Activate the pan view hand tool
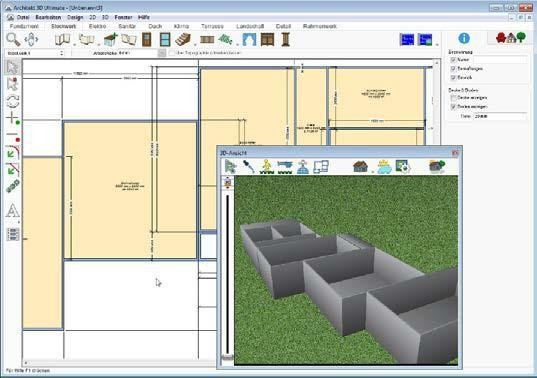This screenshot has width=537, height=378. [31, 39]
